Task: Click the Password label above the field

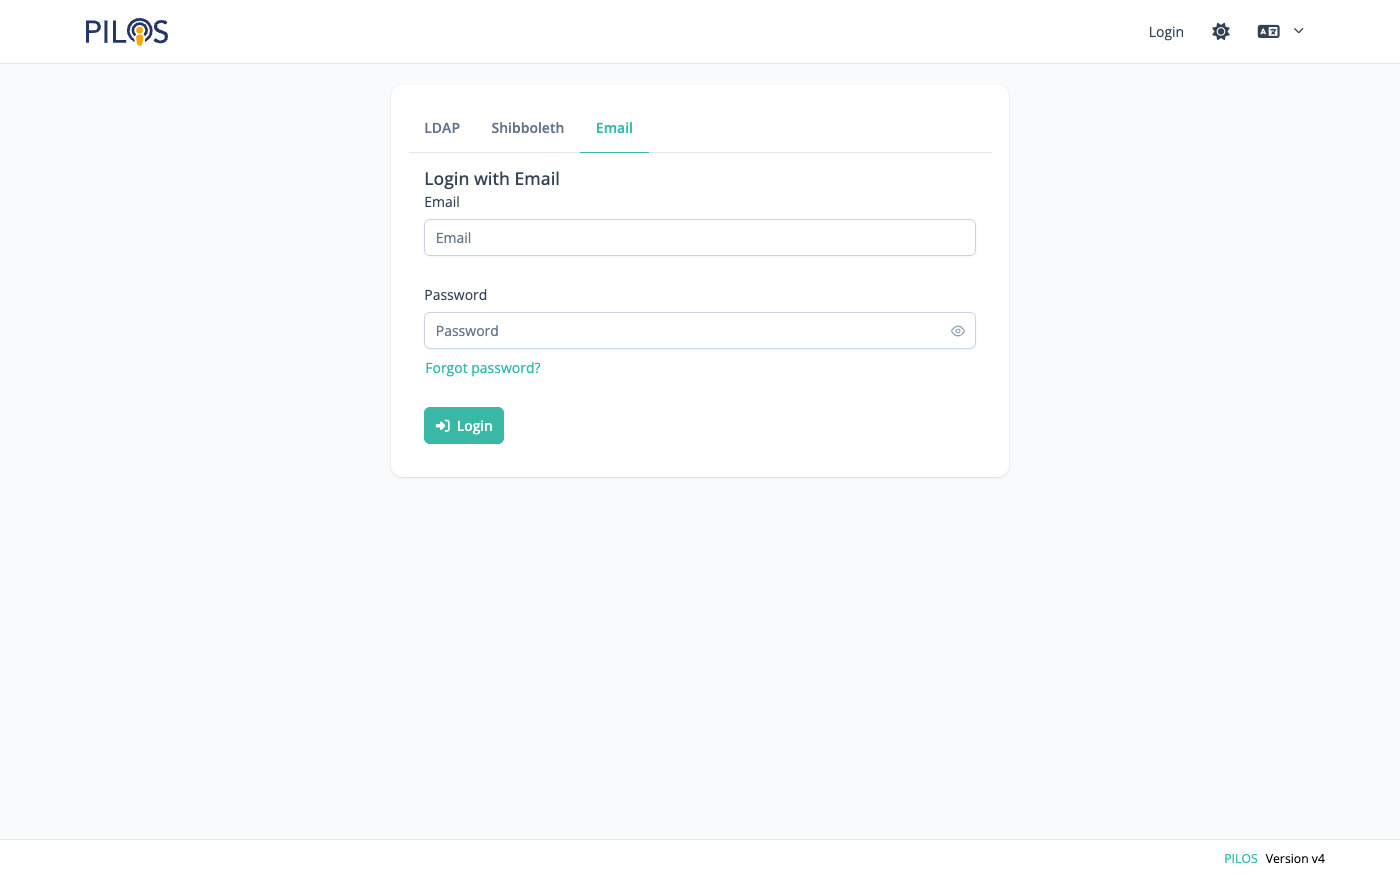Action: tap(455, 295)
